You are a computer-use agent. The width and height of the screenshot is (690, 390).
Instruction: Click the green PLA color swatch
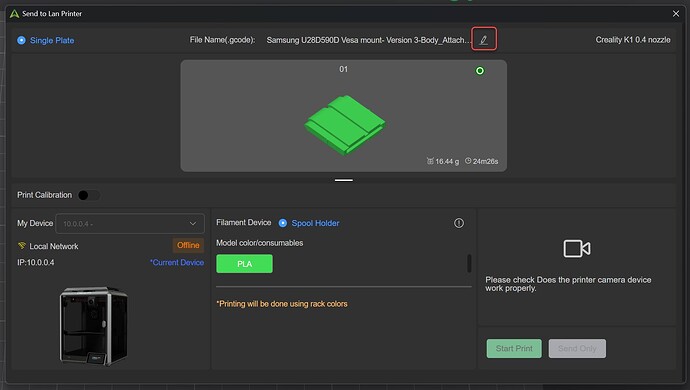(244, 264)
